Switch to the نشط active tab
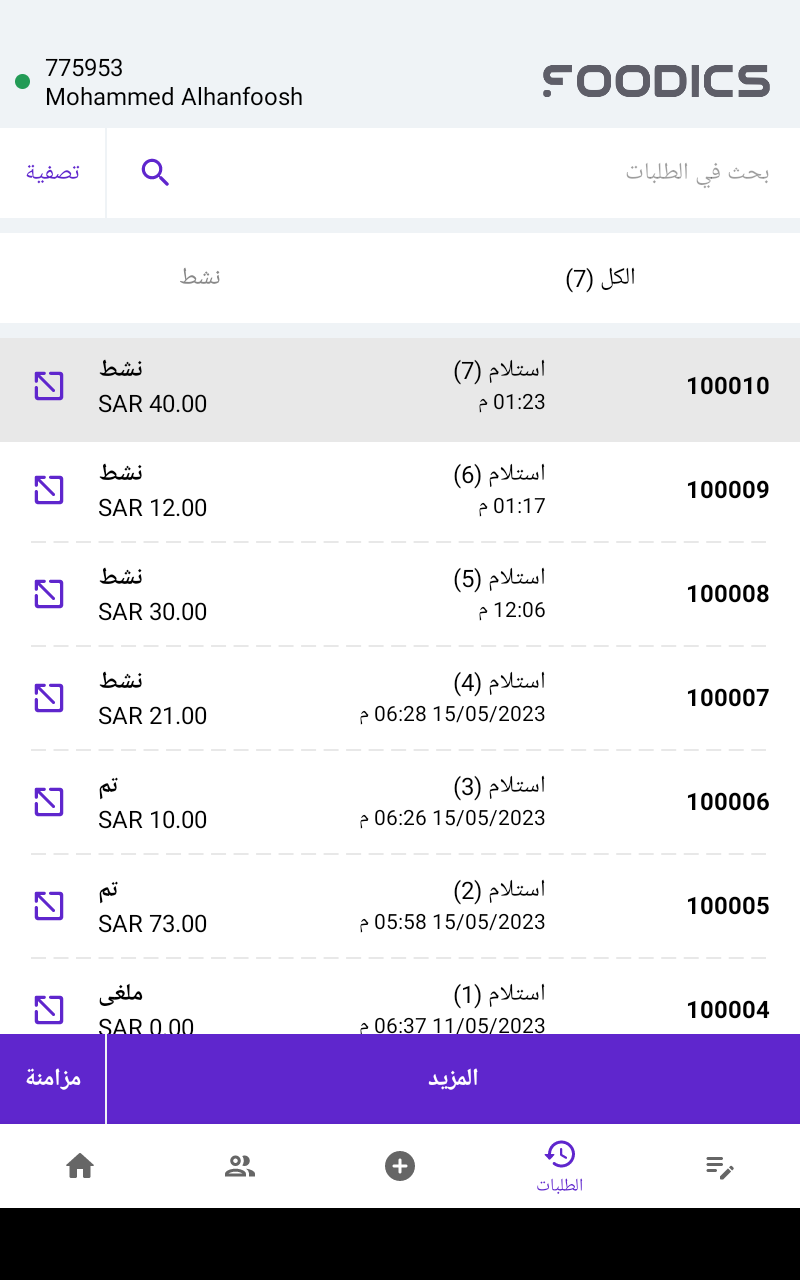Image resolution: width=800 pixels, height=1280 pixels. 200,278
